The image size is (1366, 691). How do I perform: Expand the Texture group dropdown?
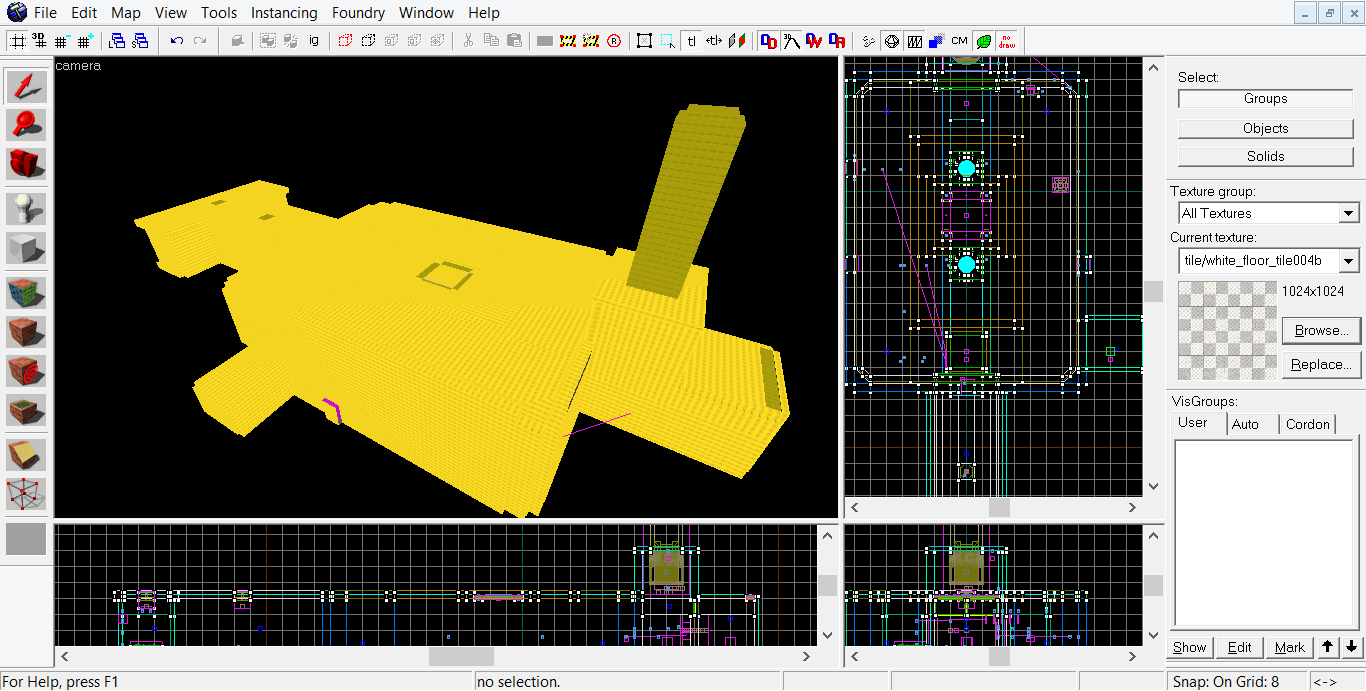(x=1348, y=213)
